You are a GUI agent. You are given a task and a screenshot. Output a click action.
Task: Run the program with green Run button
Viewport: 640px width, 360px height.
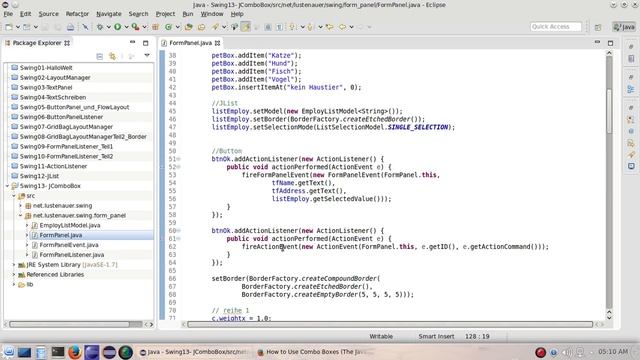118,27
